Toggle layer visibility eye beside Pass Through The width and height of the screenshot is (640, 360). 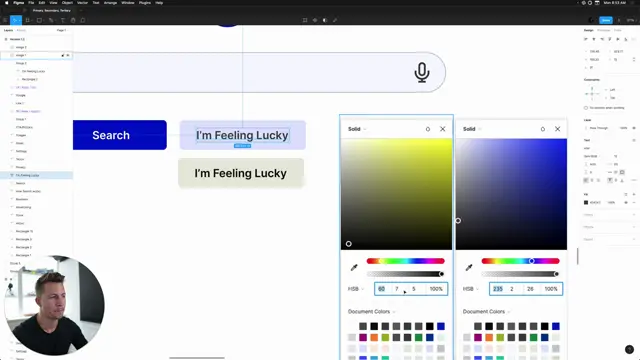(634, 128)
